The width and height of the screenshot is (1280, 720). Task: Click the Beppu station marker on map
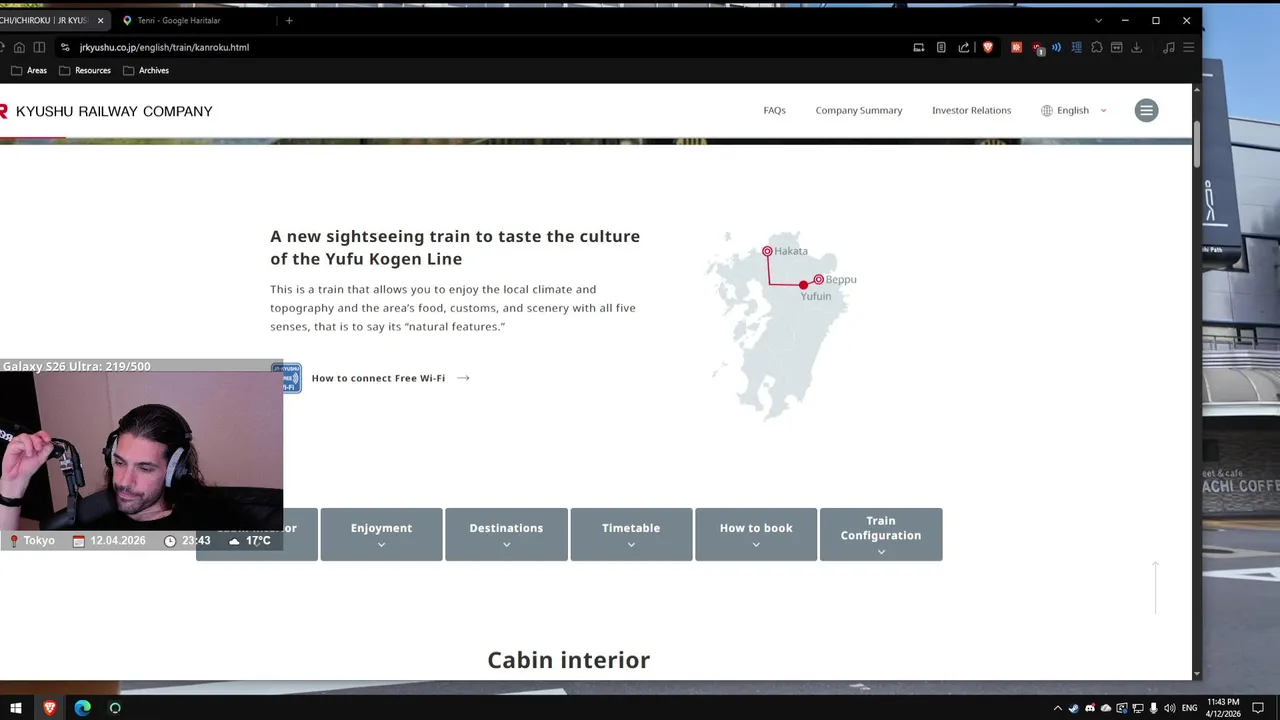(818, 279)
